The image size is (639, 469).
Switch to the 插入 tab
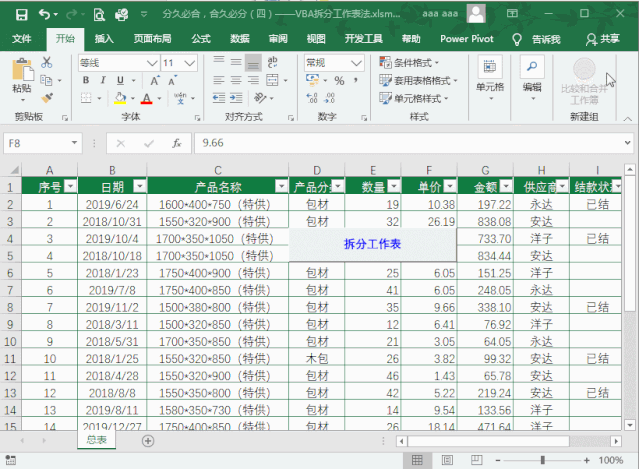pos(104,39)
